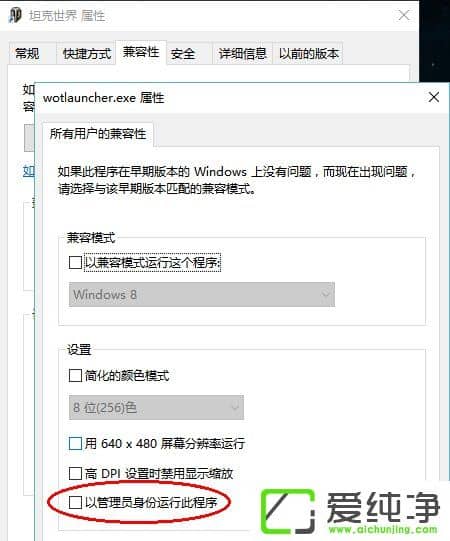Screen dimensions: 450x541
Task: Check 简化的颜色模式 option
Action: pyautogui.click(x=75, y=375)
